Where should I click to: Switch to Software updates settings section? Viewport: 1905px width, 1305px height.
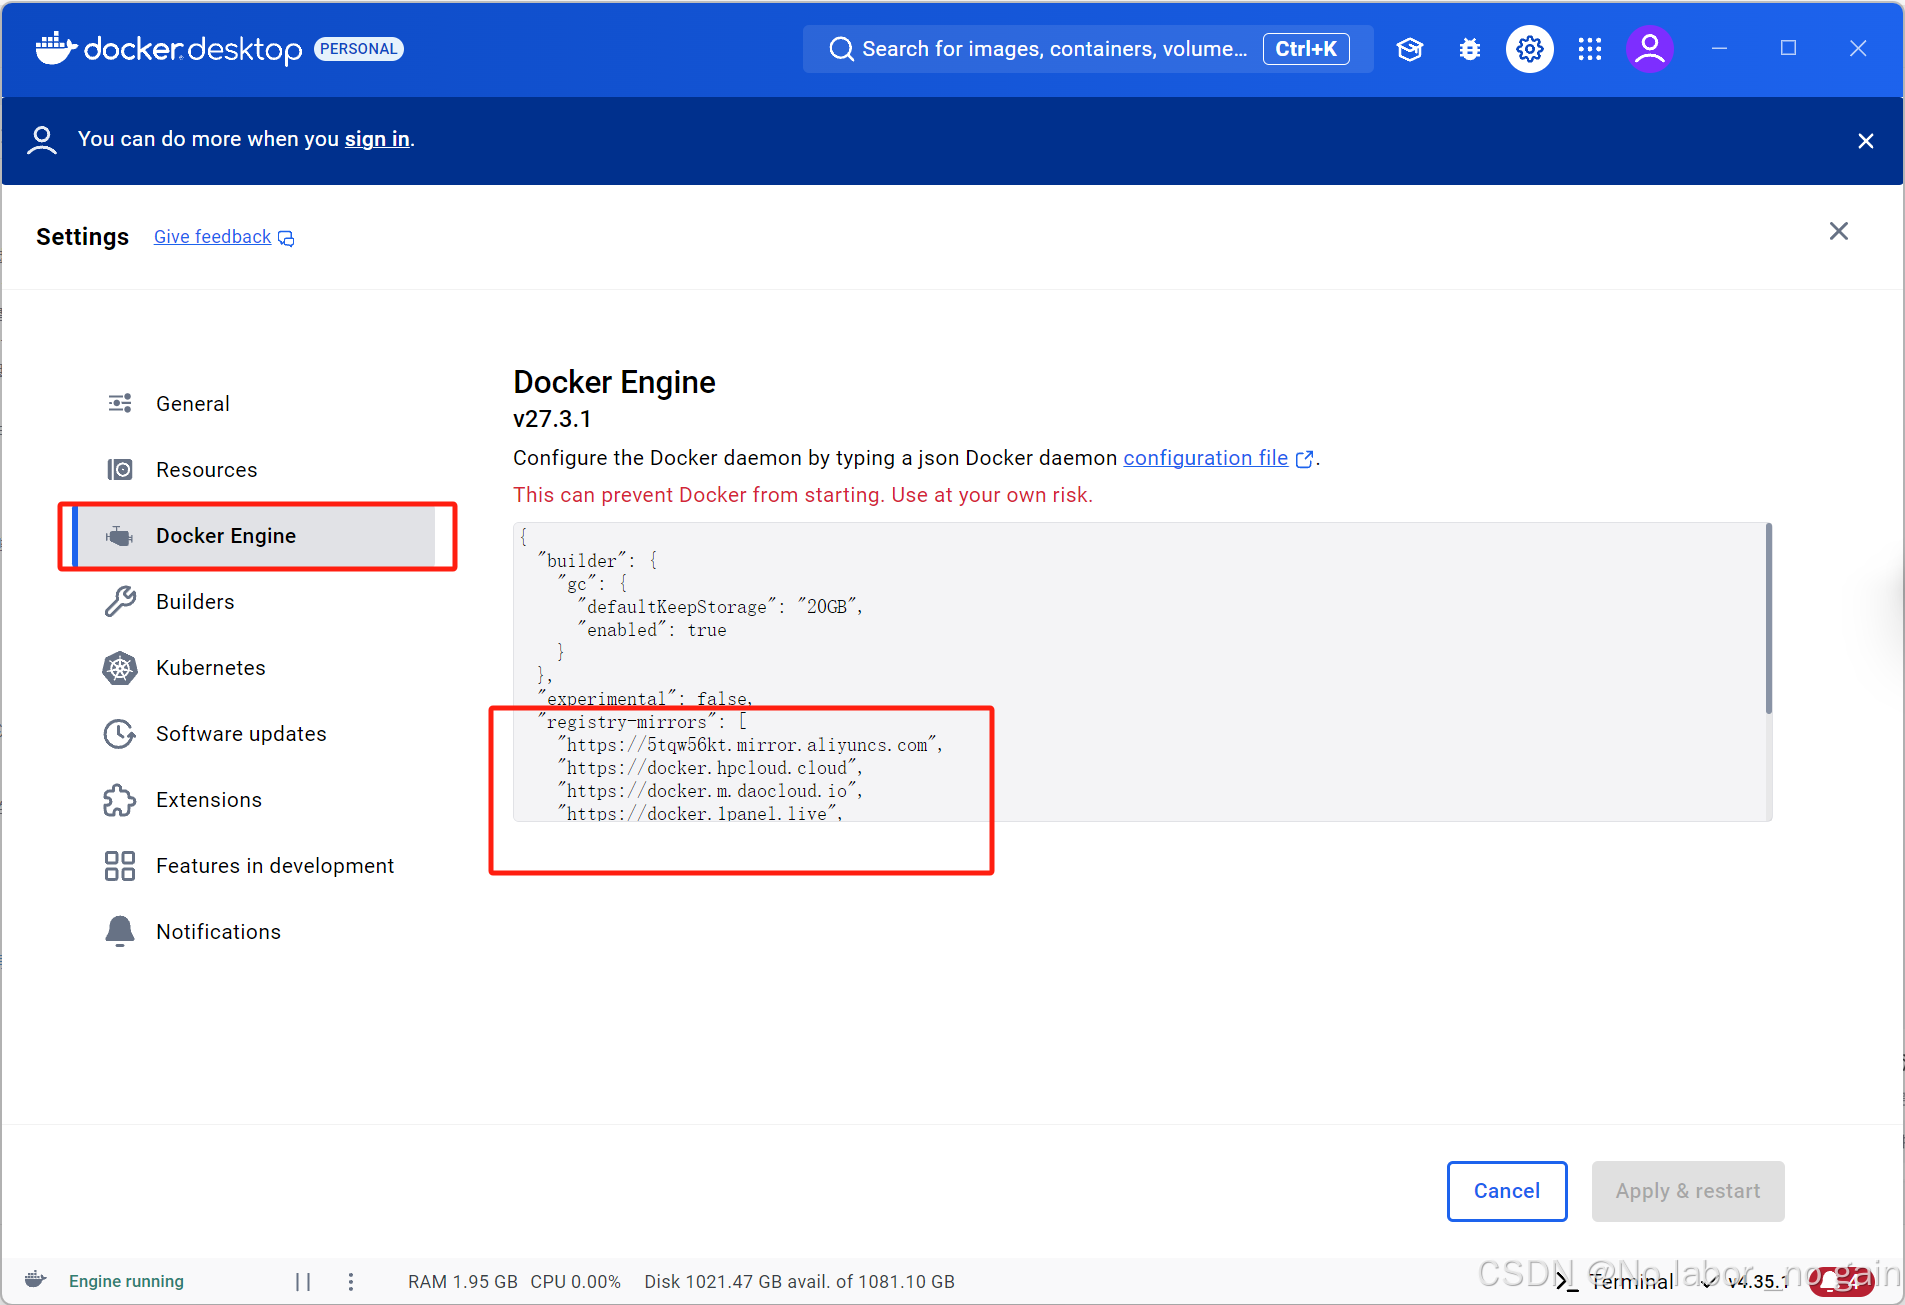pyautogui.click(x=240, y=733)
